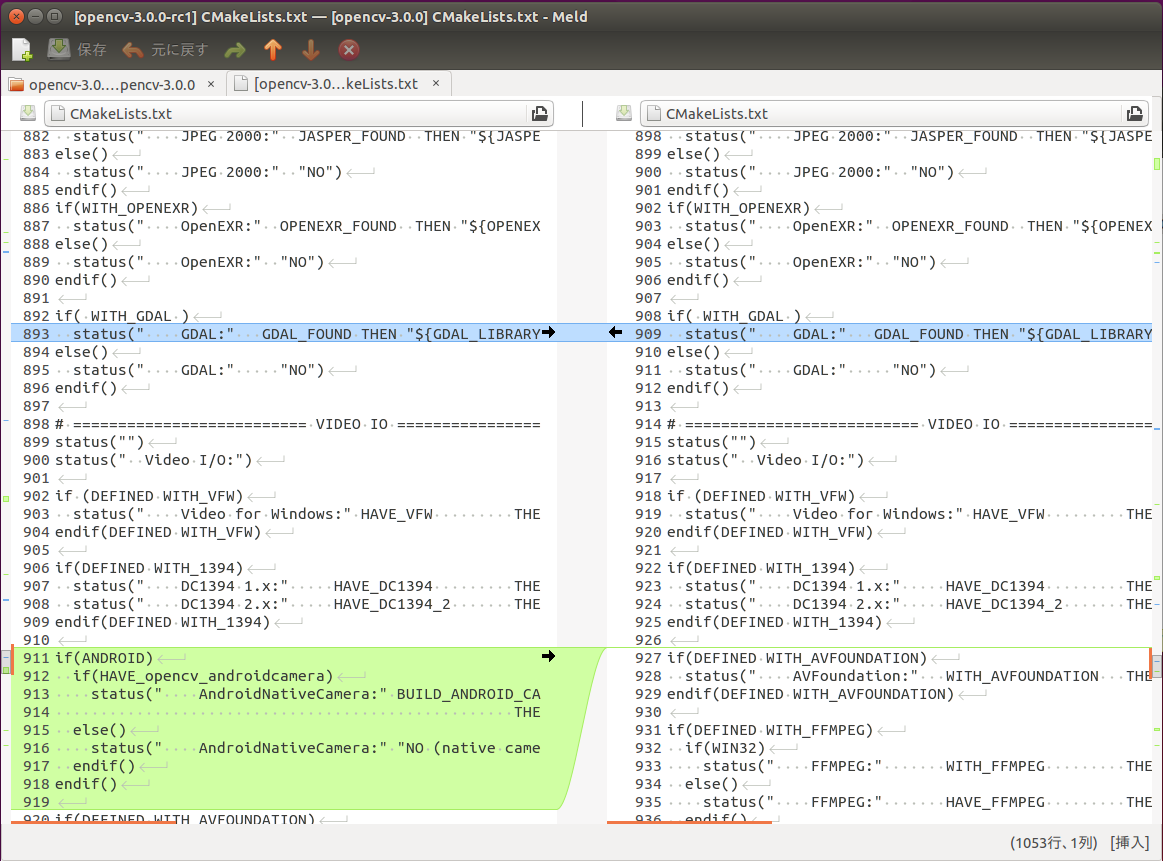Screen dimensions: 1163x861
Task: Go to previous change with up arrow
Action: pos(273,50)
